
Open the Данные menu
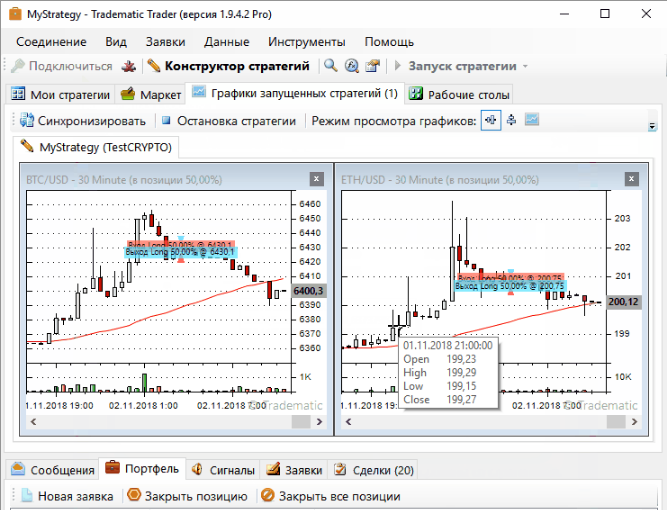(x=227, y=42)
